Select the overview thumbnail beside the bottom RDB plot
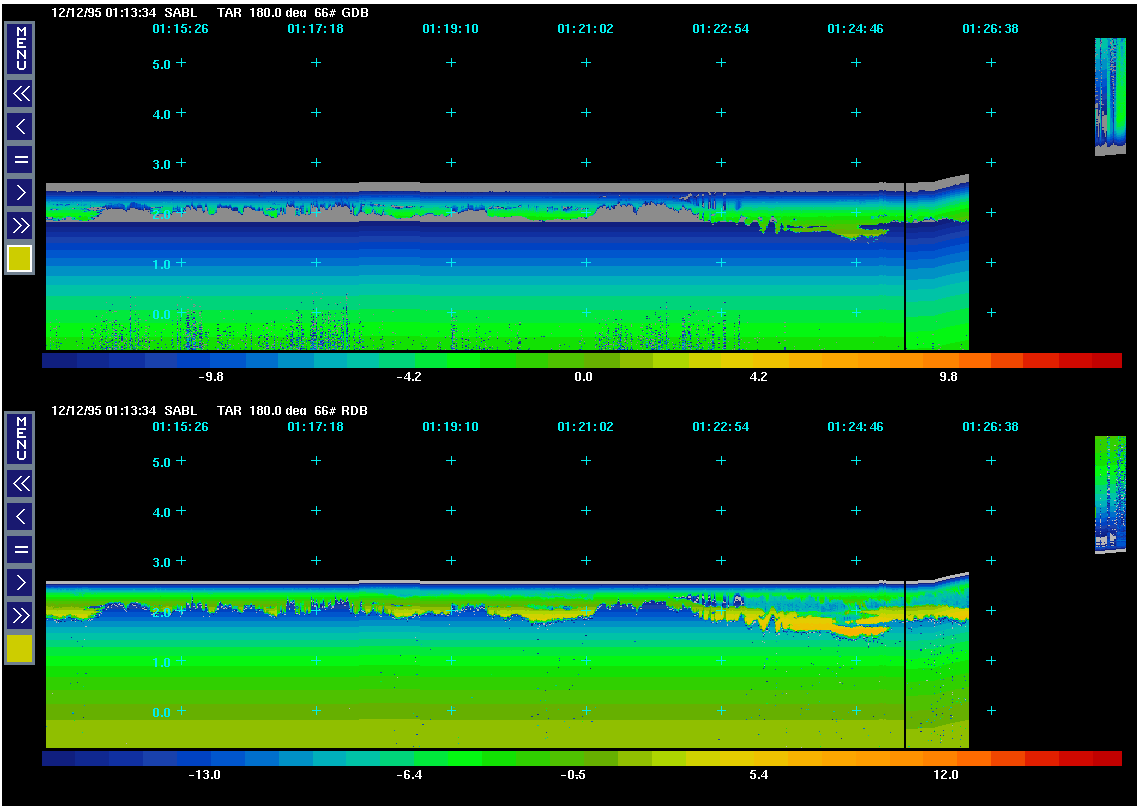This screenshot has width=1141, height=810. (1110, 494)
